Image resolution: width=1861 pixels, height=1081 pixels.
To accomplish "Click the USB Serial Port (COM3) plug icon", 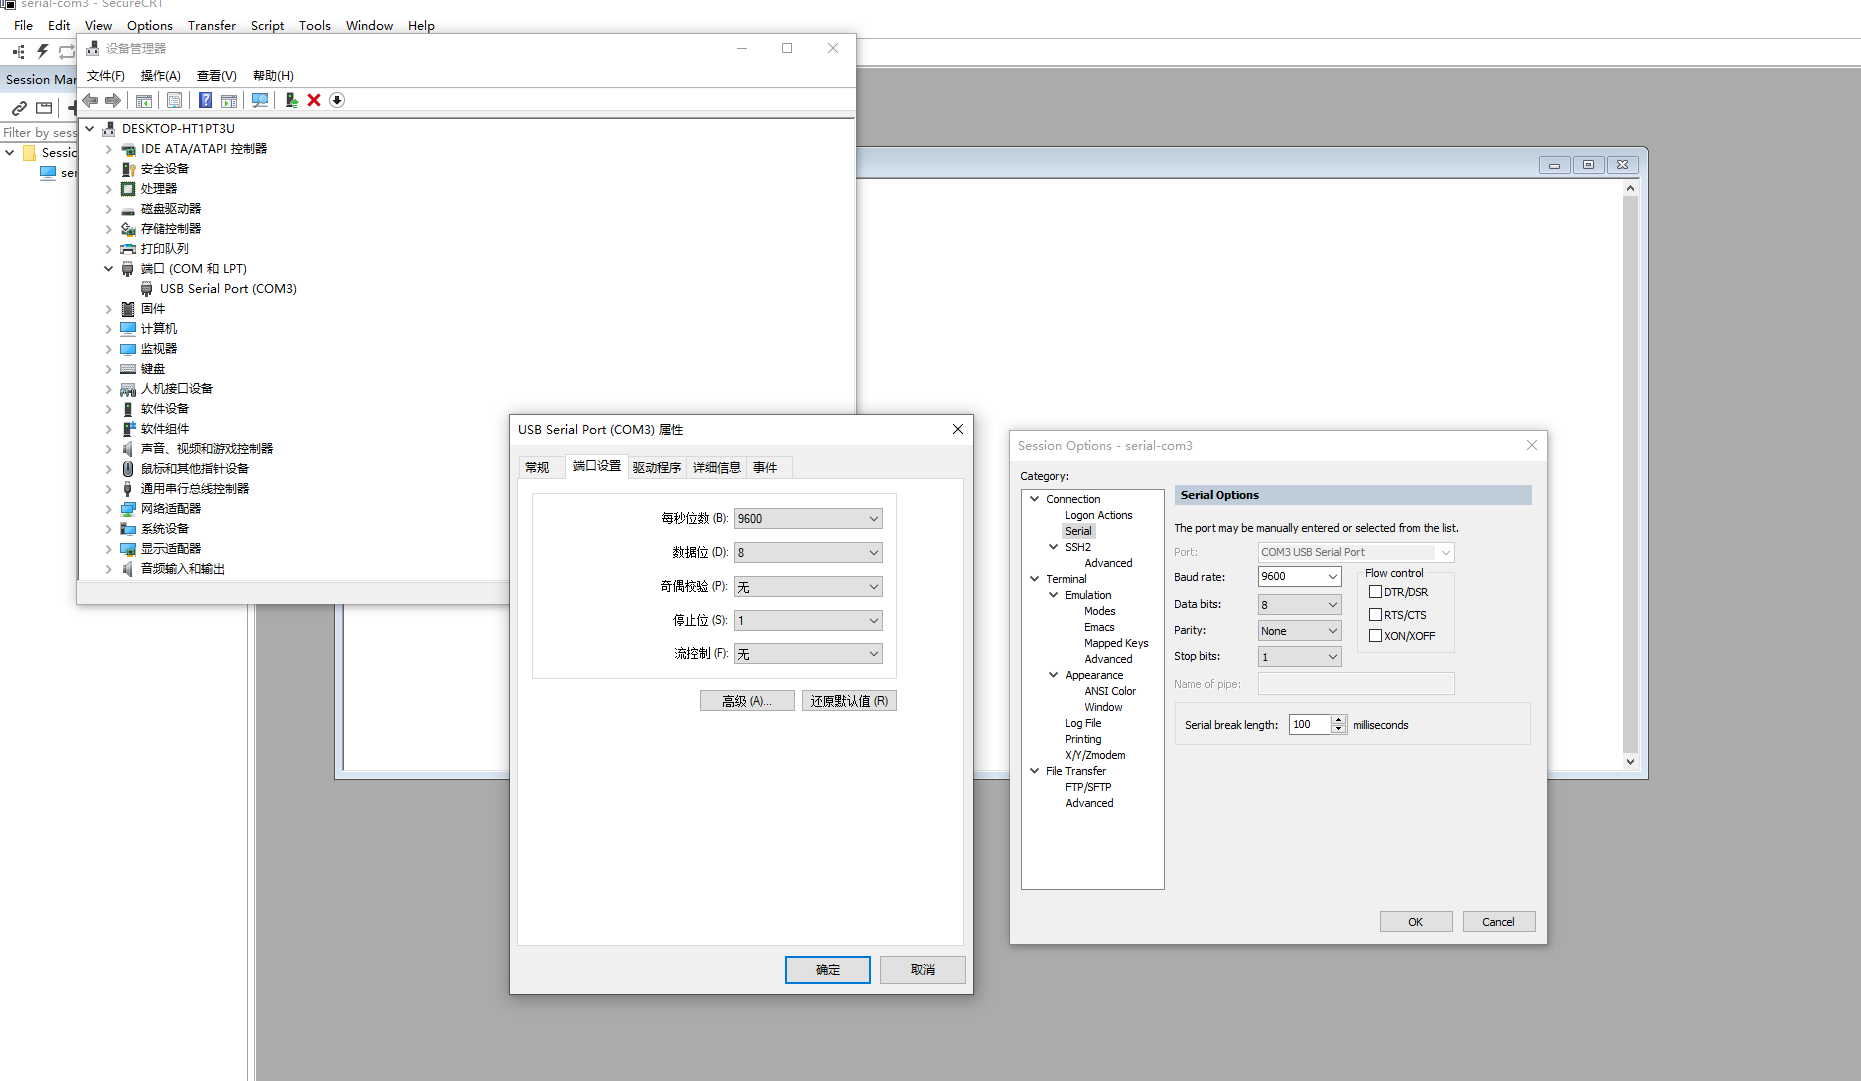I will click(147, 289).
